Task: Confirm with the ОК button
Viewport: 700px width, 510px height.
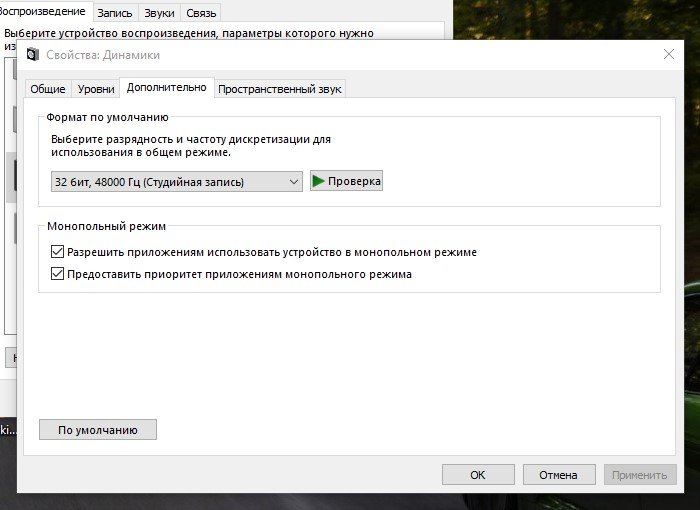Action: 478,475
